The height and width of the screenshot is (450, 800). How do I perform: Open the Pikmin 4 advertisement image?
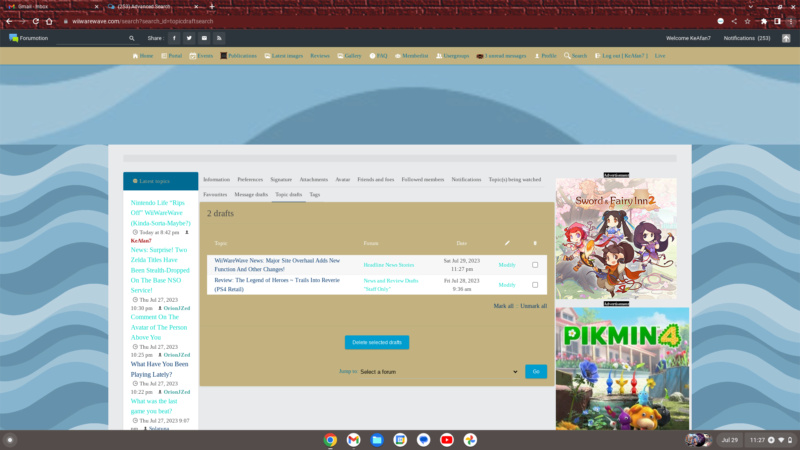click(622, 368)
